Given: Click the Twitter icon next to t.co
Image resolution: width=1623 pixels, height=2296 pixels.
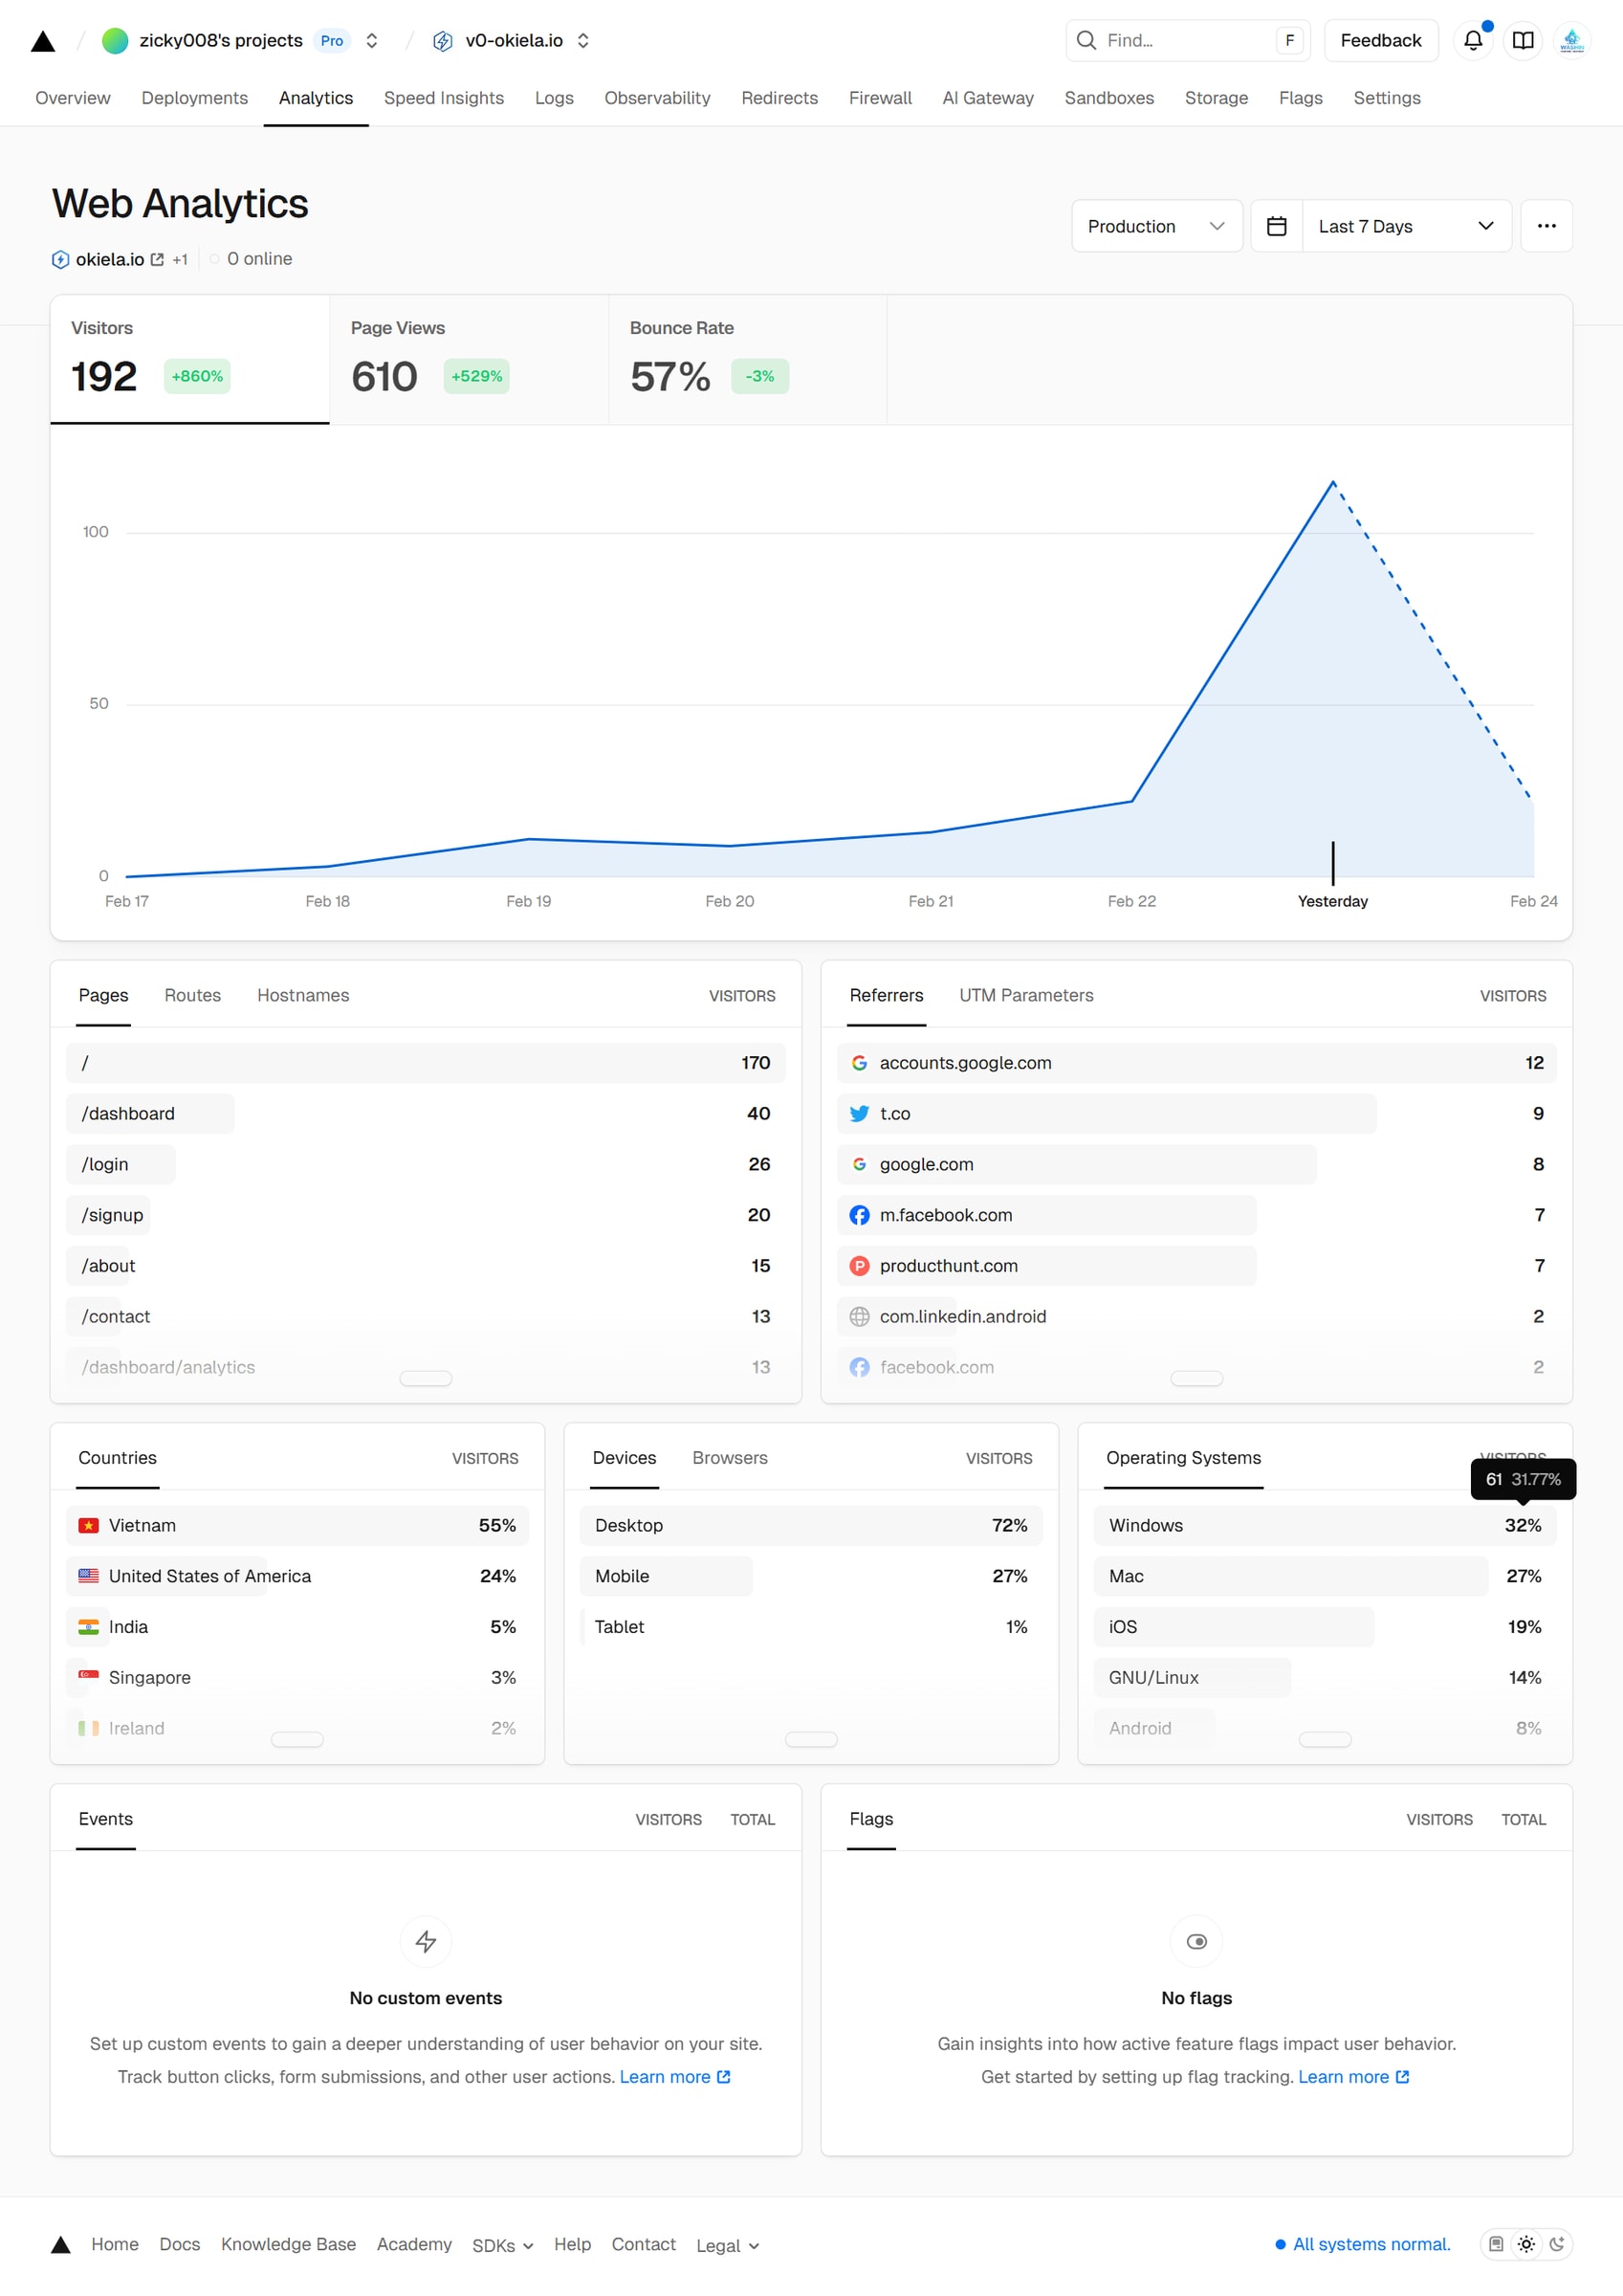Looking at the screenshot, I should [x=859, y=1113].
